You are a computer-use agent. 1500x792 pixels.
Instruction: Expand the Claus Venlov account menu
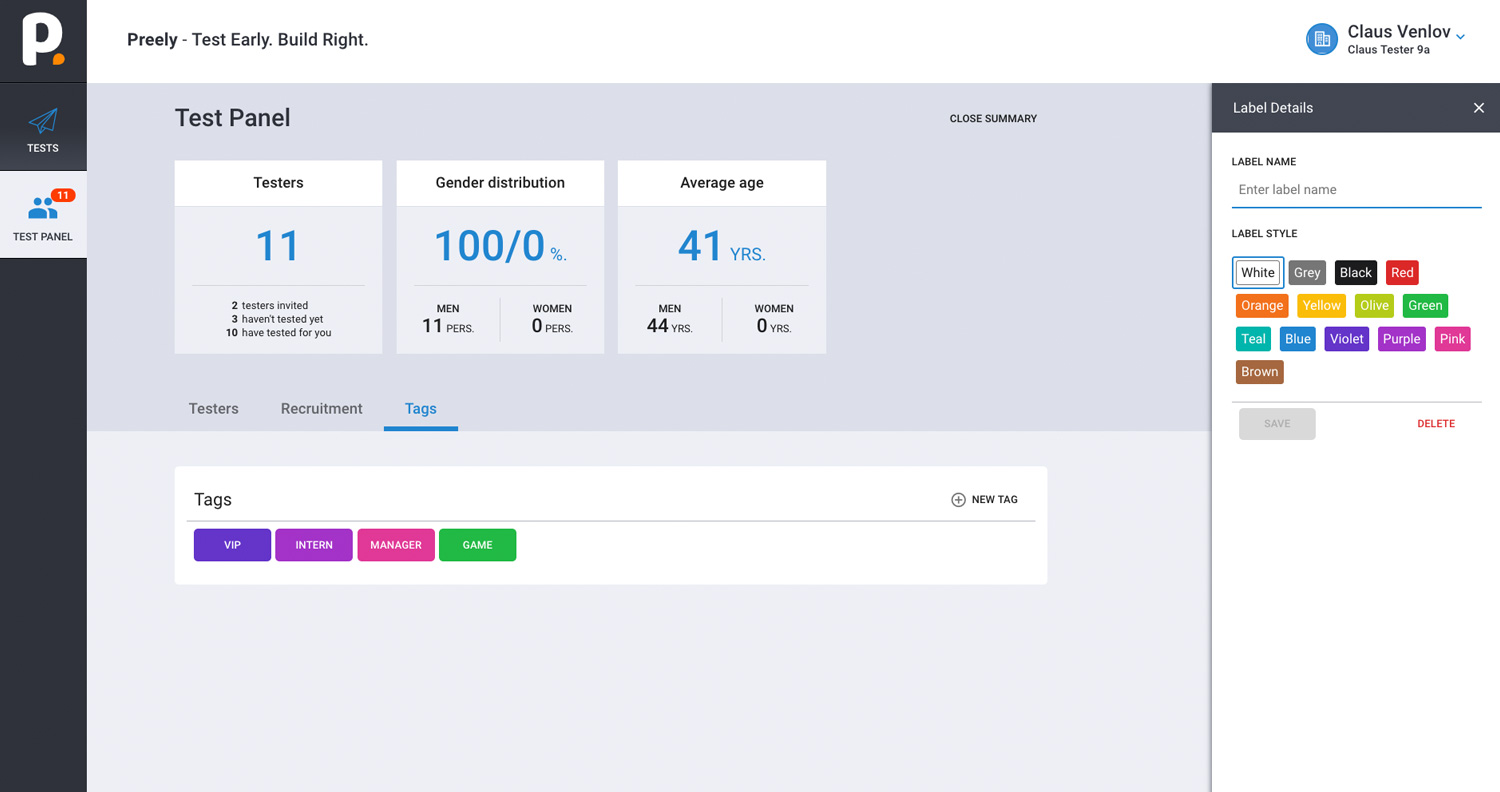pyautogui.click(x=1460, y=37)
